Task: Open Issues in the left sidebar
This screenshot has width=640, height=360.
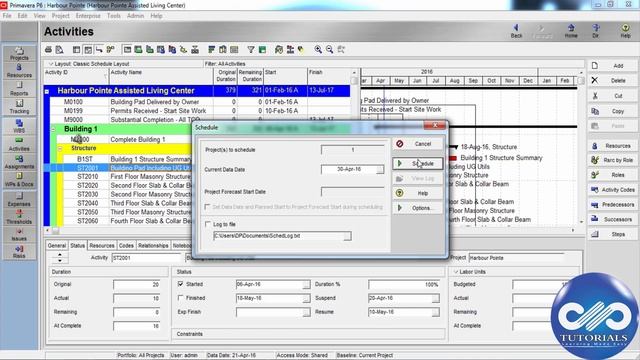Action: (x=19, y=234)
